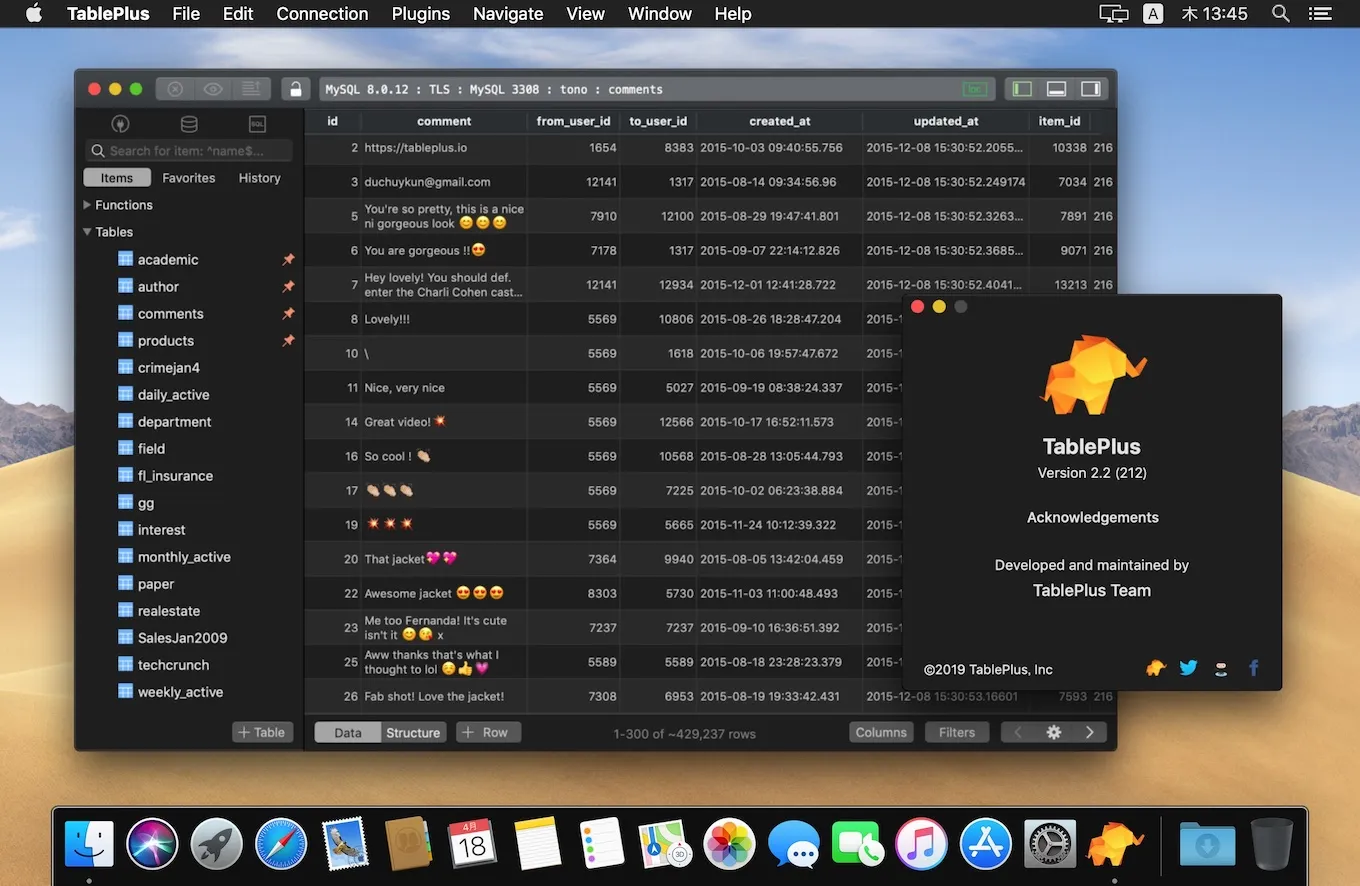Open the interest table

click(161, 530)
